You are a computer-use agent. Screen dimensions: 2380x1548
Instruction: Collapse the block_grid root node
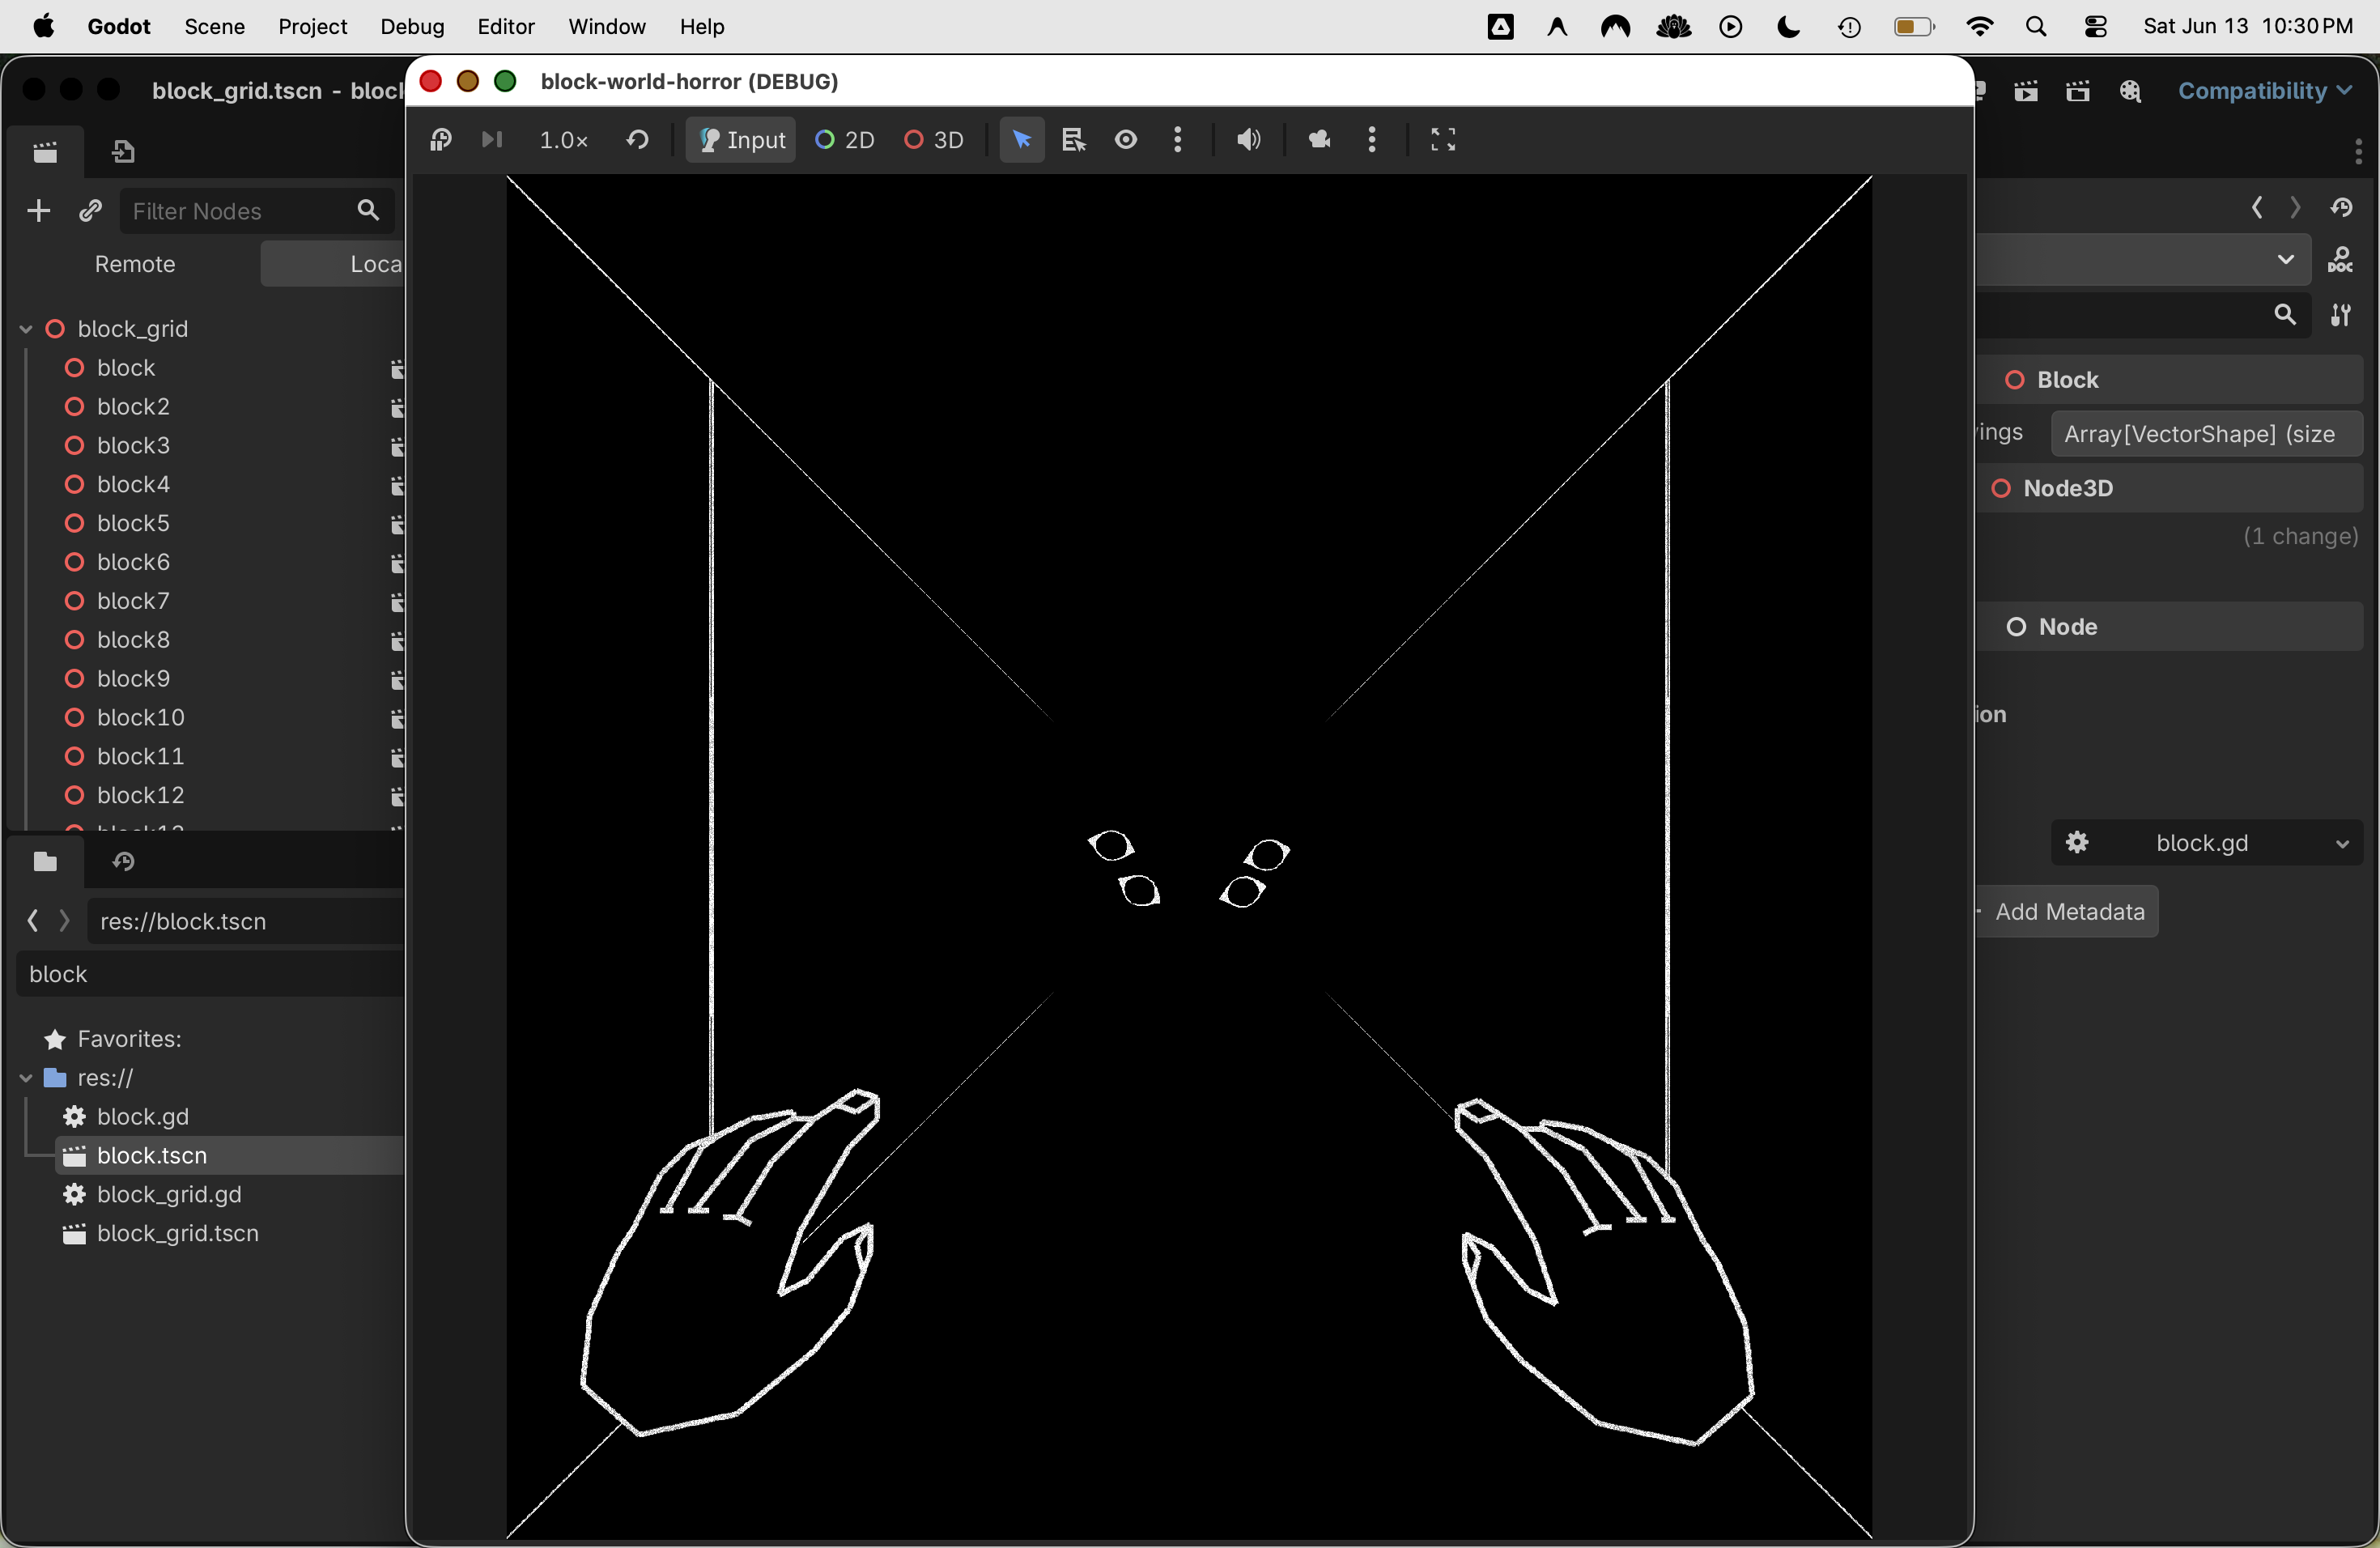(x=26, y=329)
